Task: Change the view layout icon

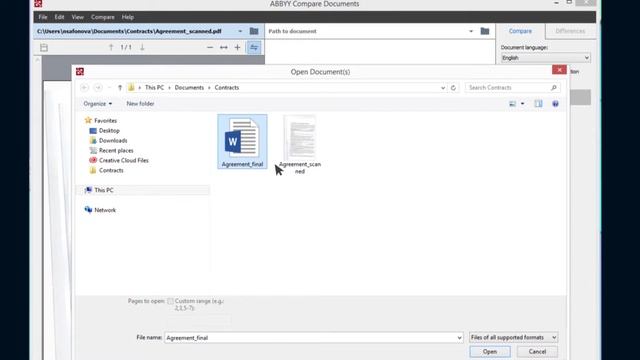Action: [x=513, y=104]
